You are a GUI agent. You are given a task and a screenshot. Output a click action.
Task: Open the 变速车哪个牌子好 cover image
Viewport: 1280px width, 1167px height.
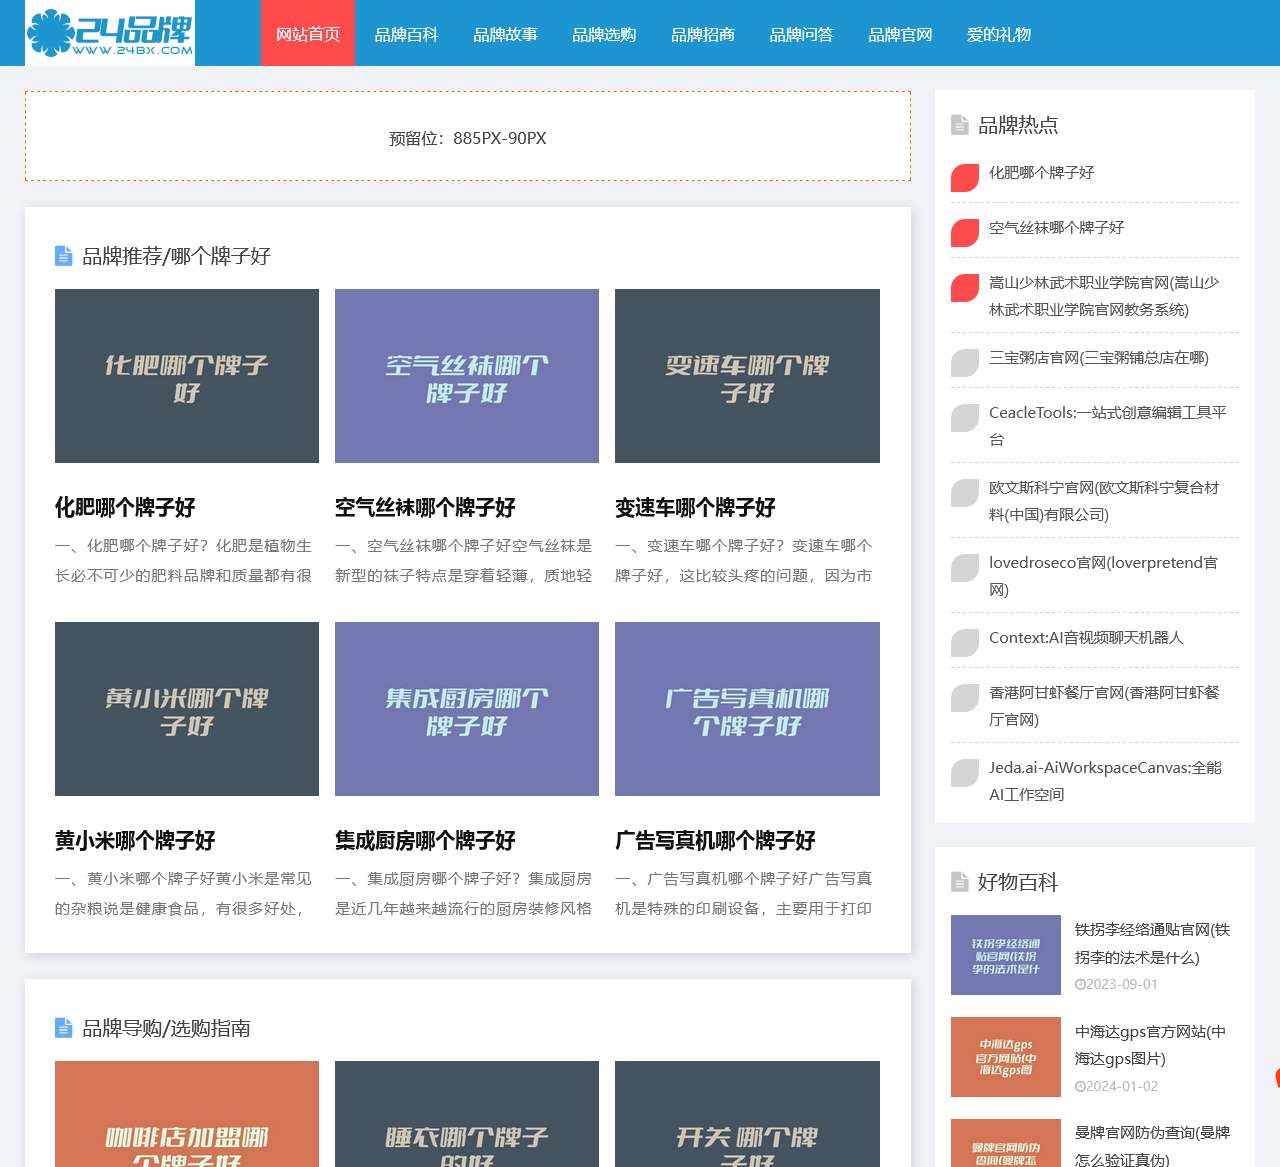pos(747,376)
